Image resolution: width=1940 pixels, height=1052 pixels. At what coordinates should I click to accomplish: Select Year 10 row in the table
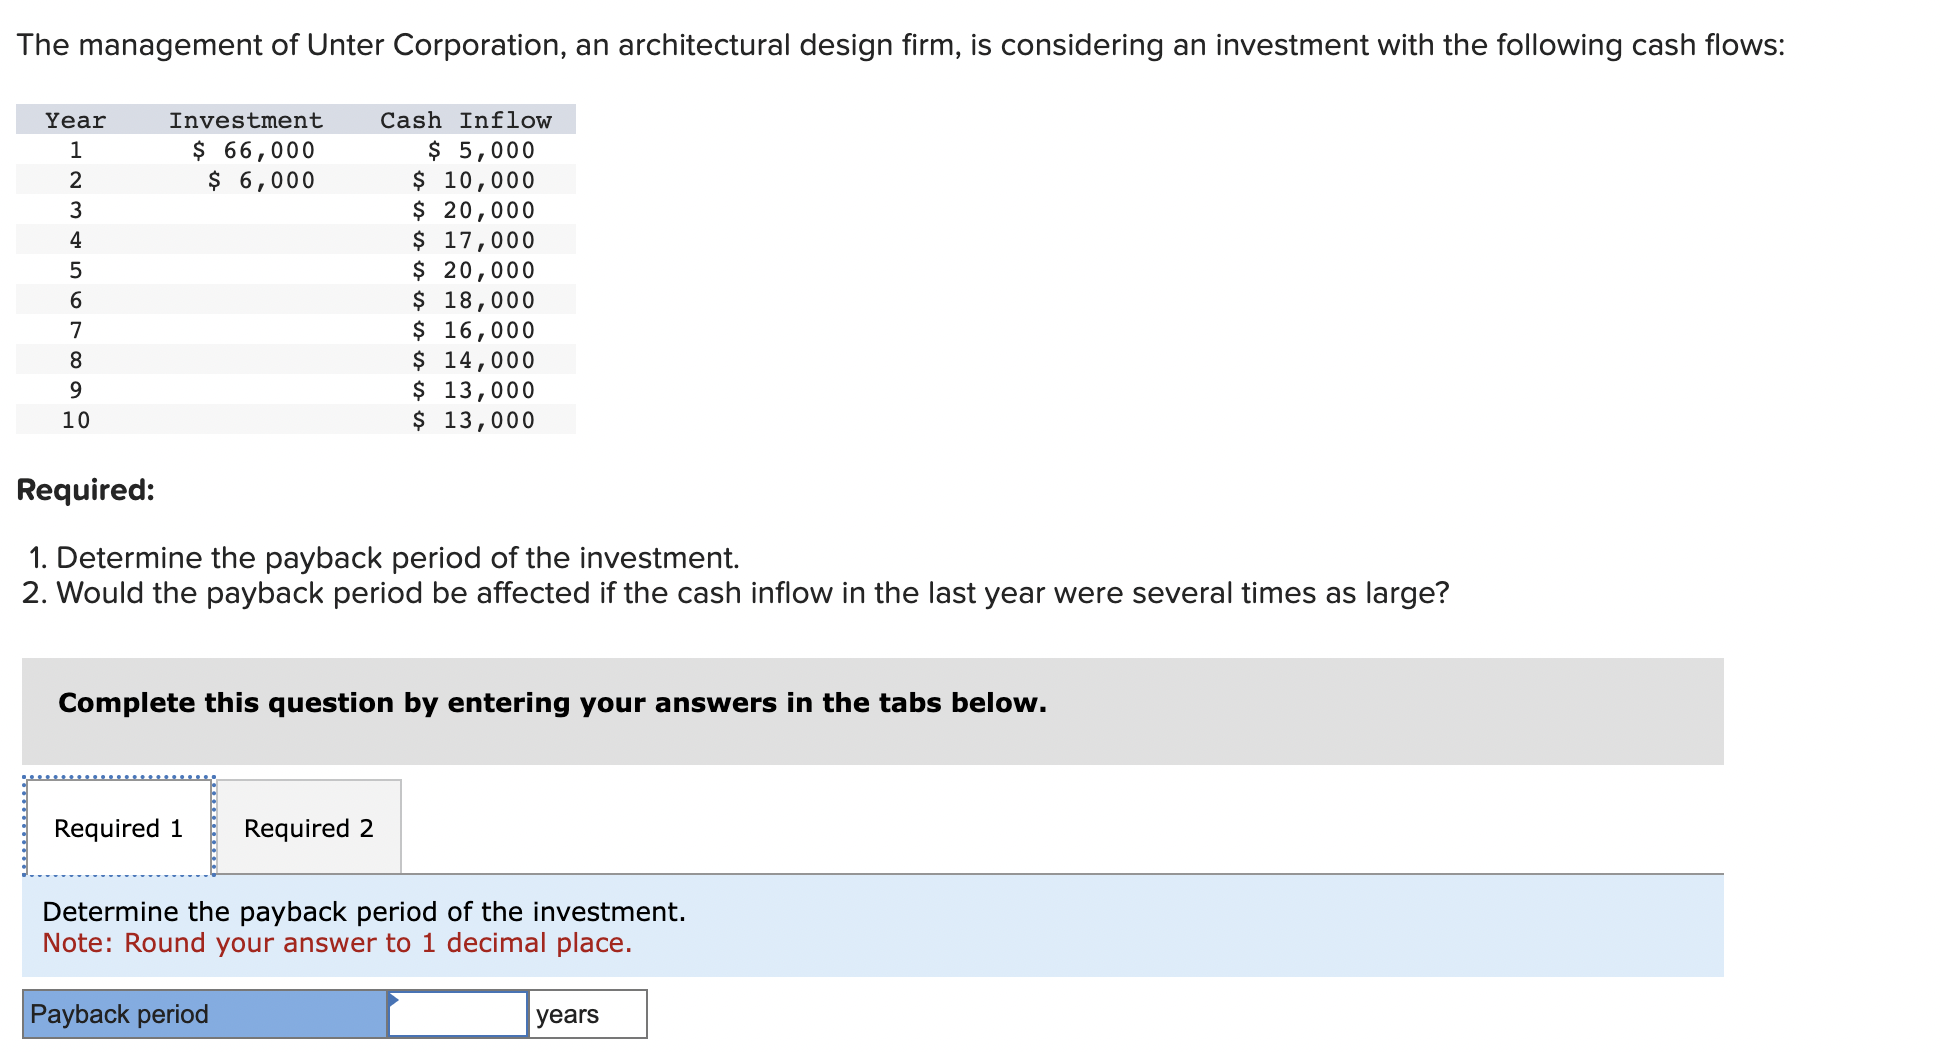(75, 420)
